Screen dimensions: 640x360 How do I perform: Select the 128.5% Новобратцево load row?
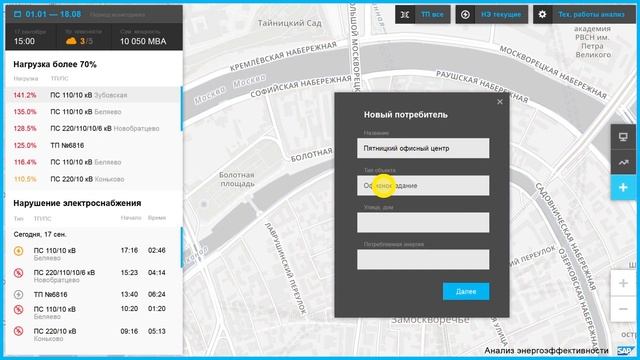point(93,129)
